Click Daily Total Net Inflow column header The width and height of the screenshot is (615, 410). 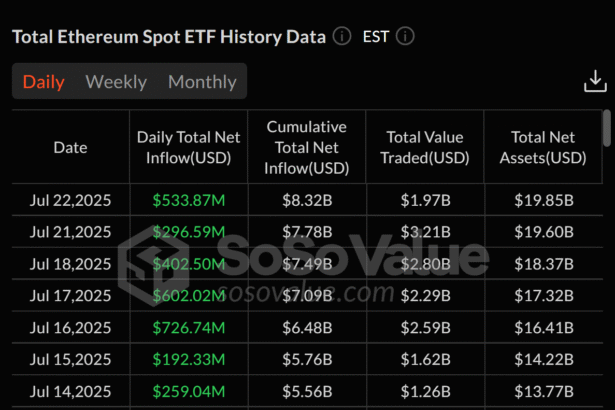(189, 148)
